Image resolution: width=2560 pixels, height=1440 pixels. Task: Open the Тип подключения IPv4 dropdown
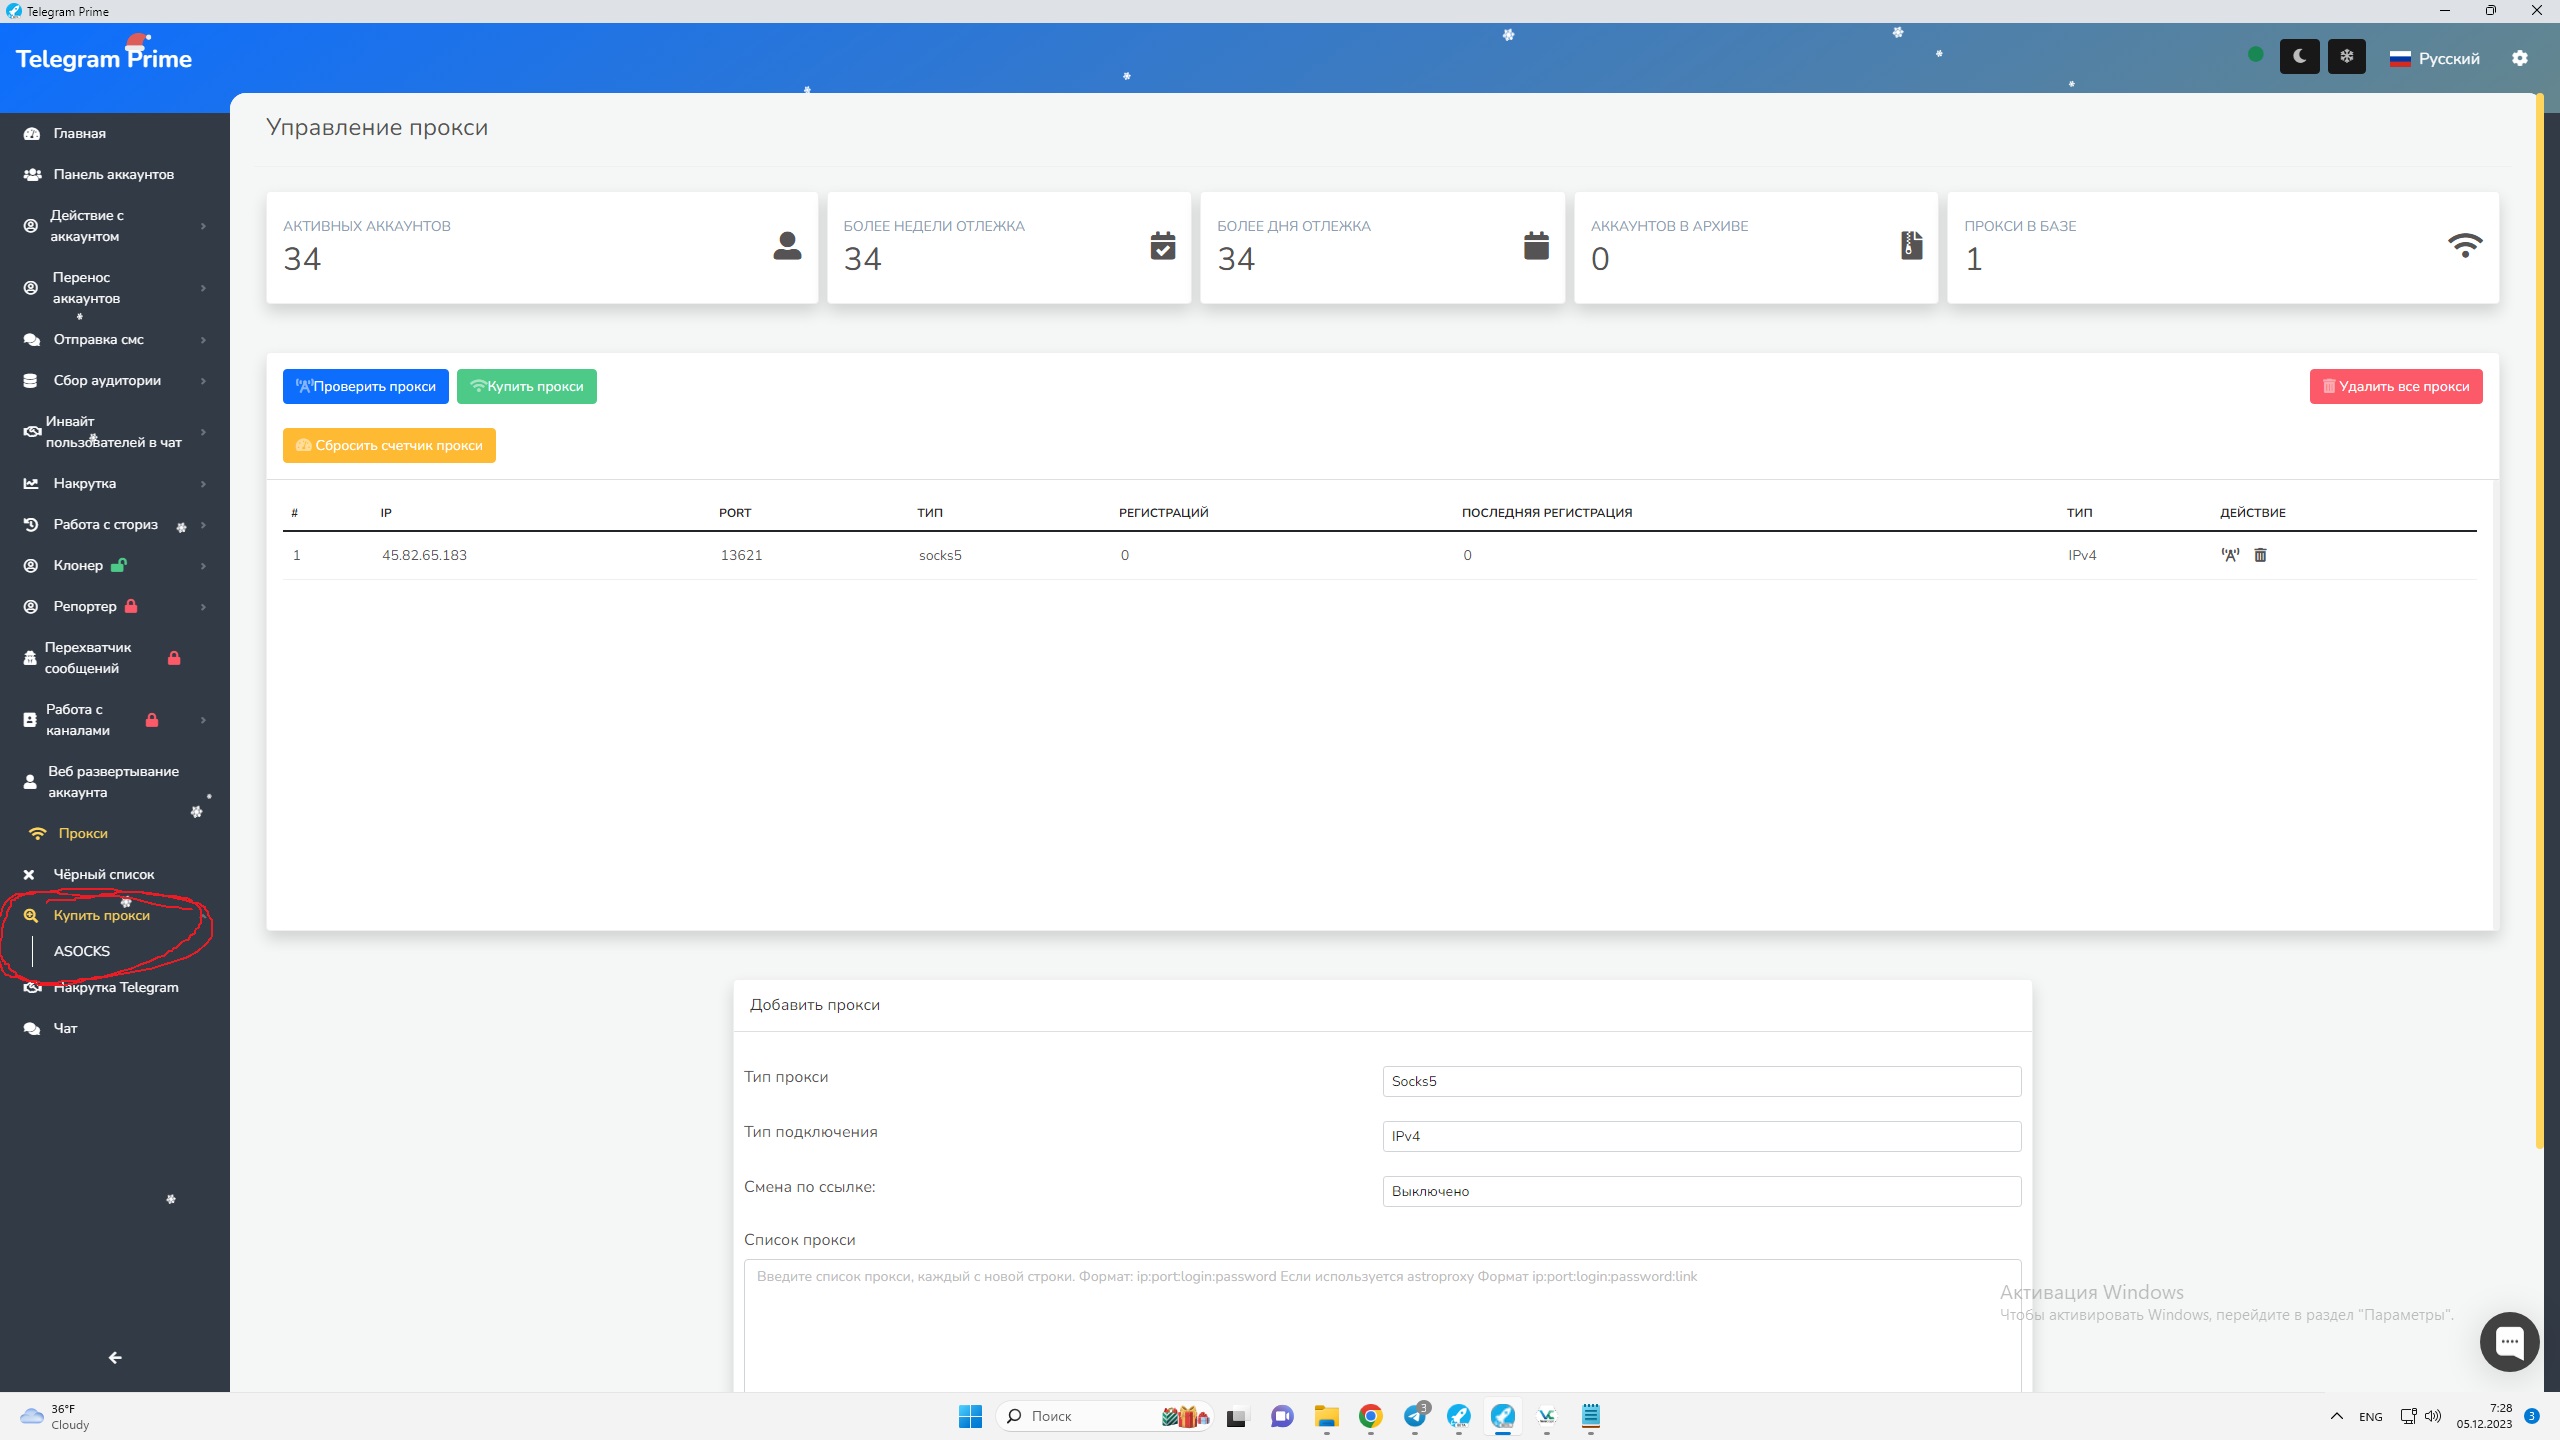coord(1701,1136)
